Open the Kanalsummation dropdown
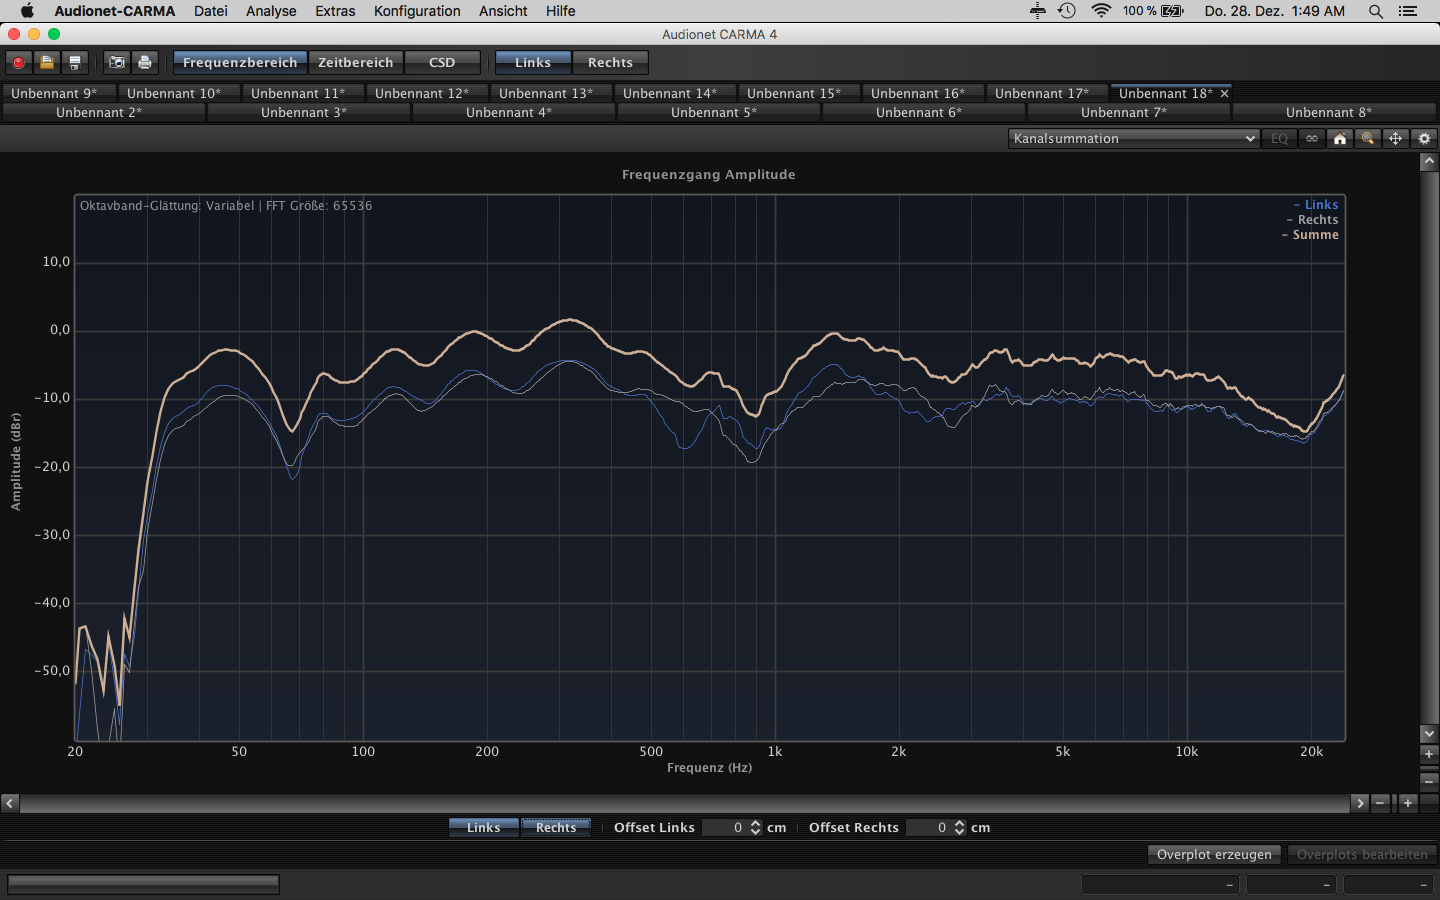The height and width of the screenshot is (900, 1440). click(1134, 139)
